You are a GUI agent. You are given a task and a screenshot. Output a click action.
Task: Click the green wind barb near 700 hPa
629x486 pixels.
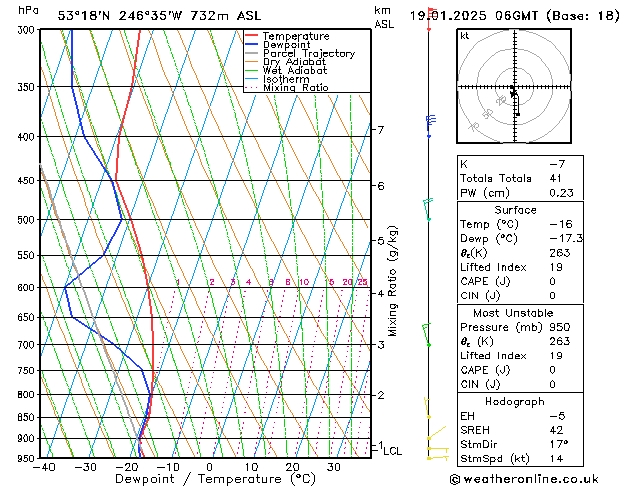[x=426, y=334]
